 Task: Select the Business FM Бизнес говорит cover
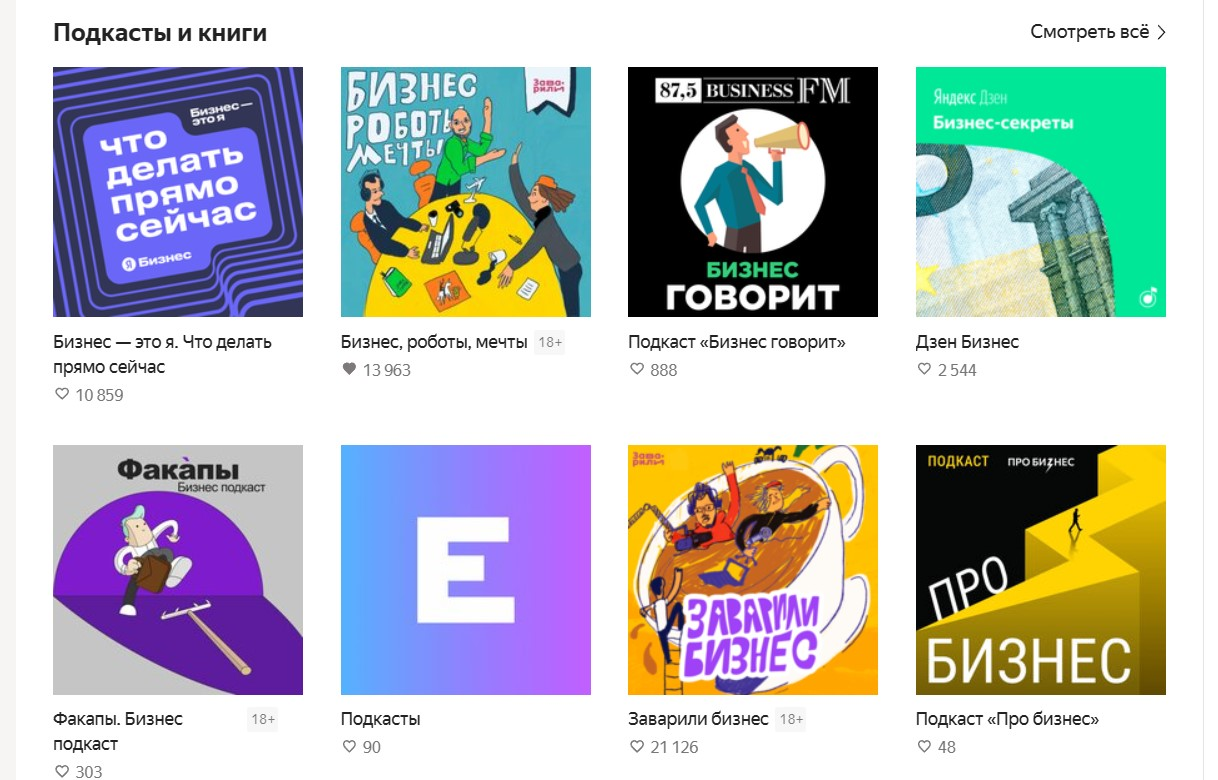(x=753, y=192)
